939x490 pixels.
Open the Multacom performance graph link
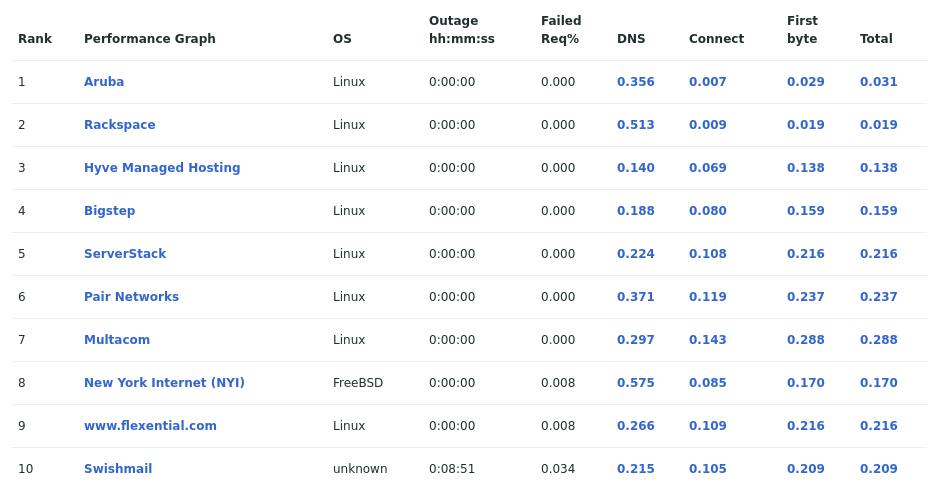click(117, 340)
